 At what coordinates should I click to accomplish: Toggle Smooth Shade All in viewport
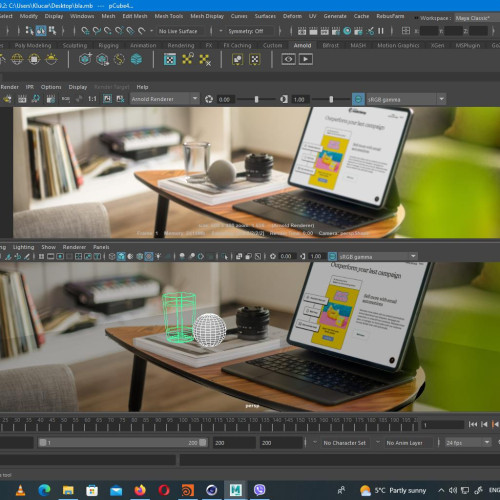coord(121,256)
